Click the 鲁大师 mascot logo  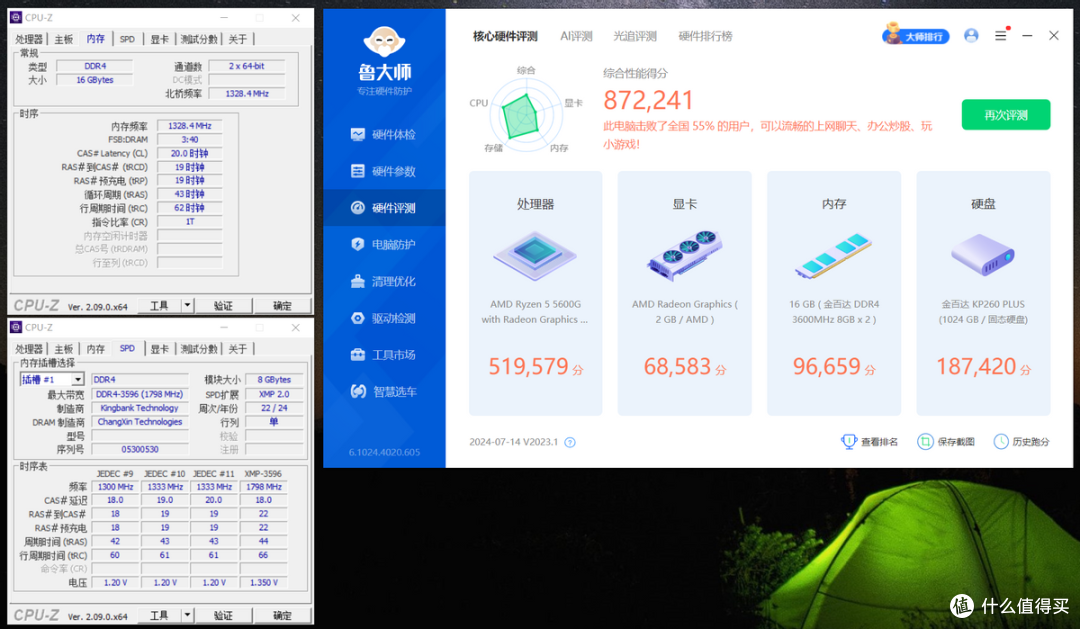(384, 43)
